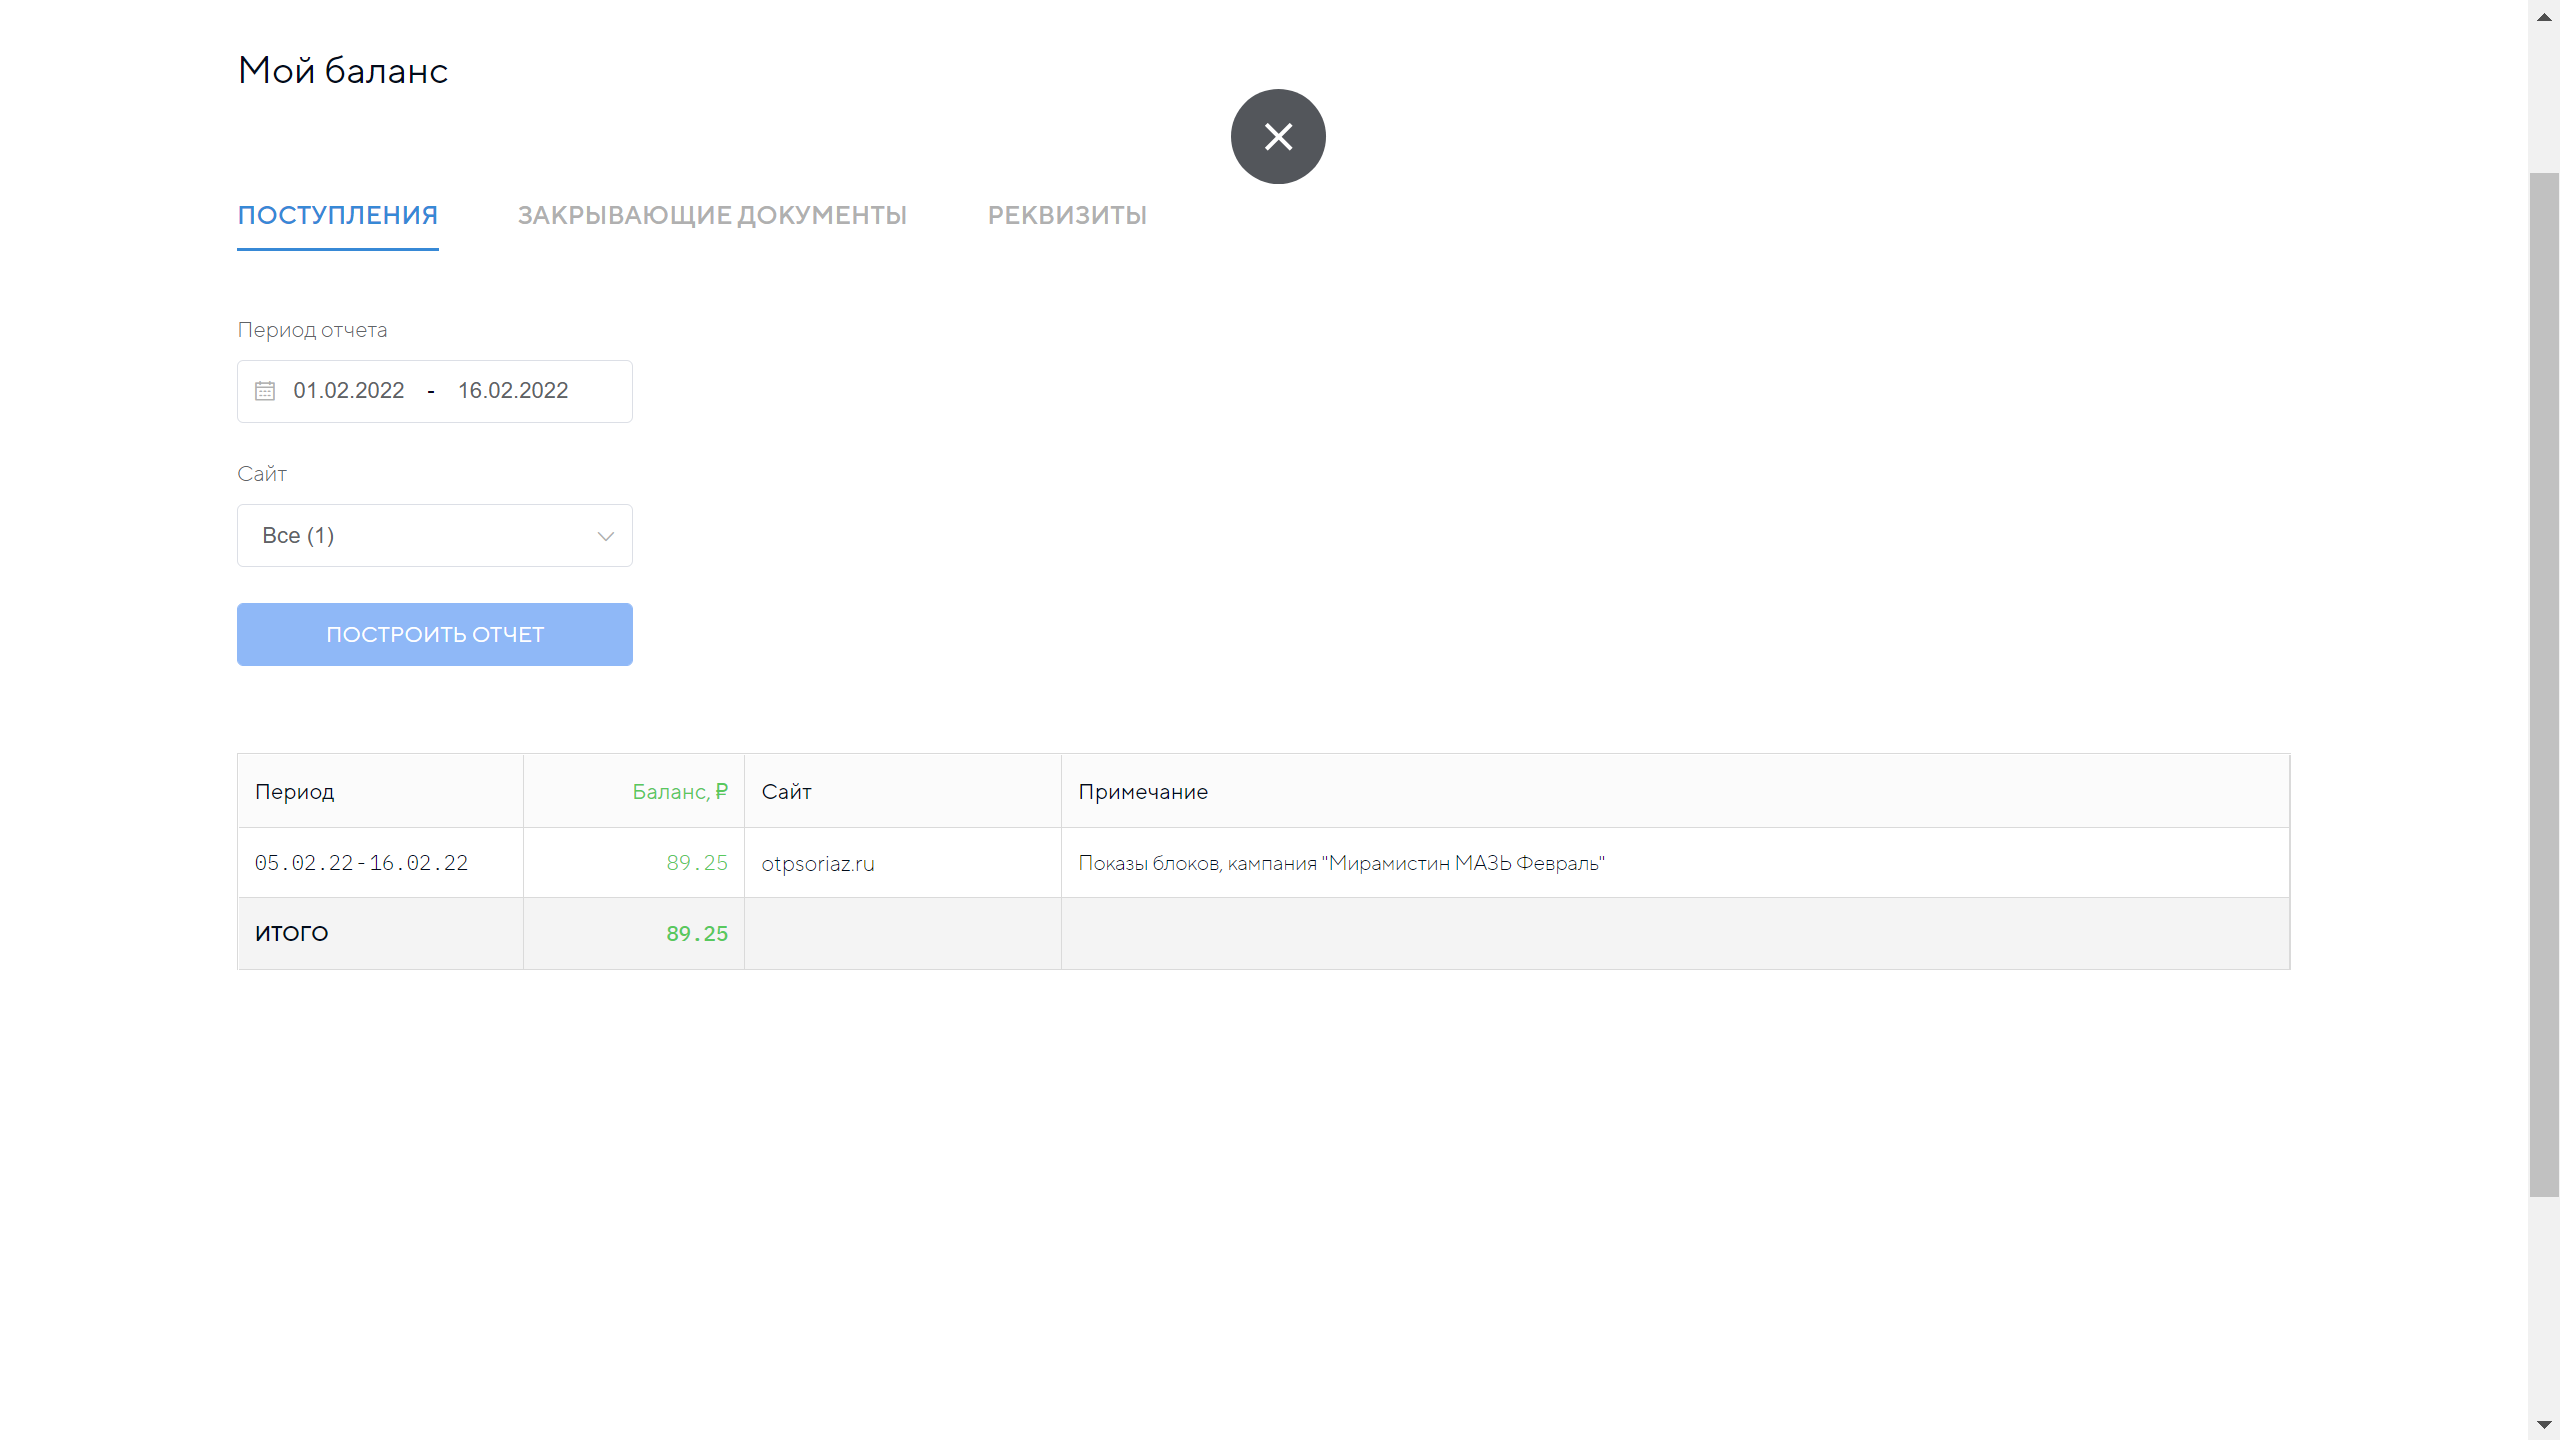Close the balance dialog with X icon
The height and width of the screenshot is (1440, 2560).
coord(1278,137)
